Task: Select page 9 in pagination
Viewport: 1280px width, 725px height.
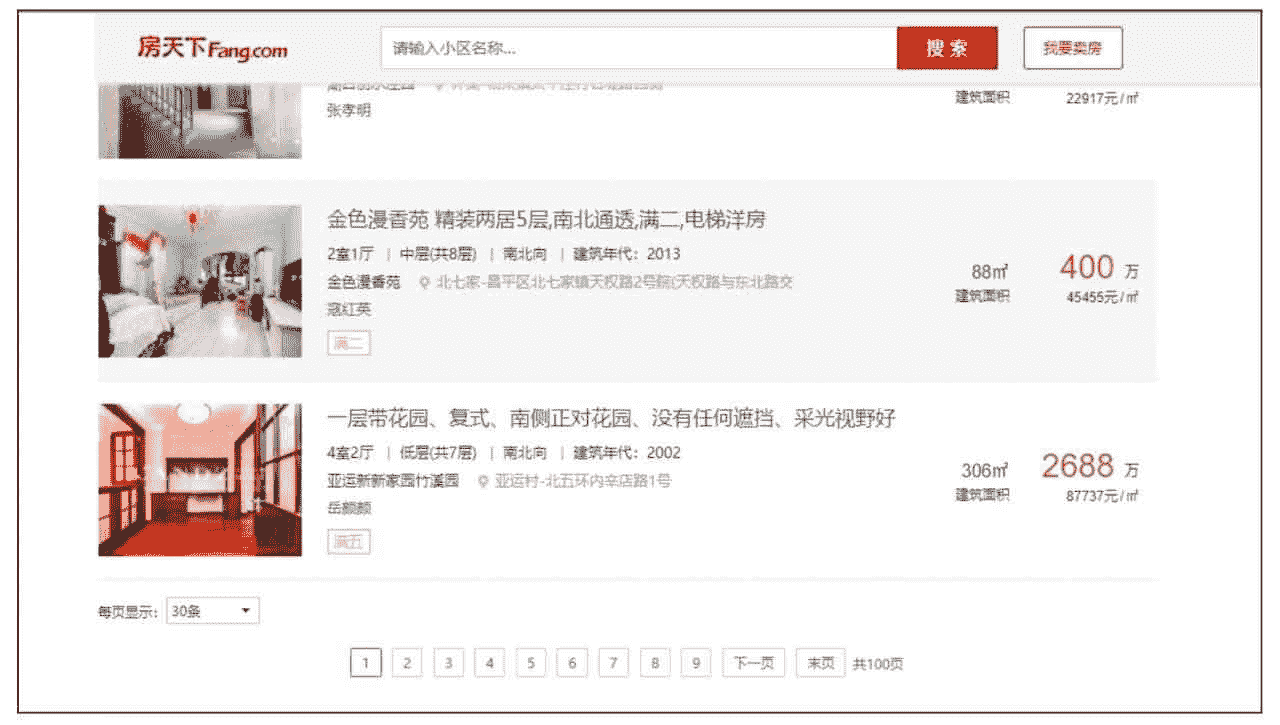Action: [695, 663]
